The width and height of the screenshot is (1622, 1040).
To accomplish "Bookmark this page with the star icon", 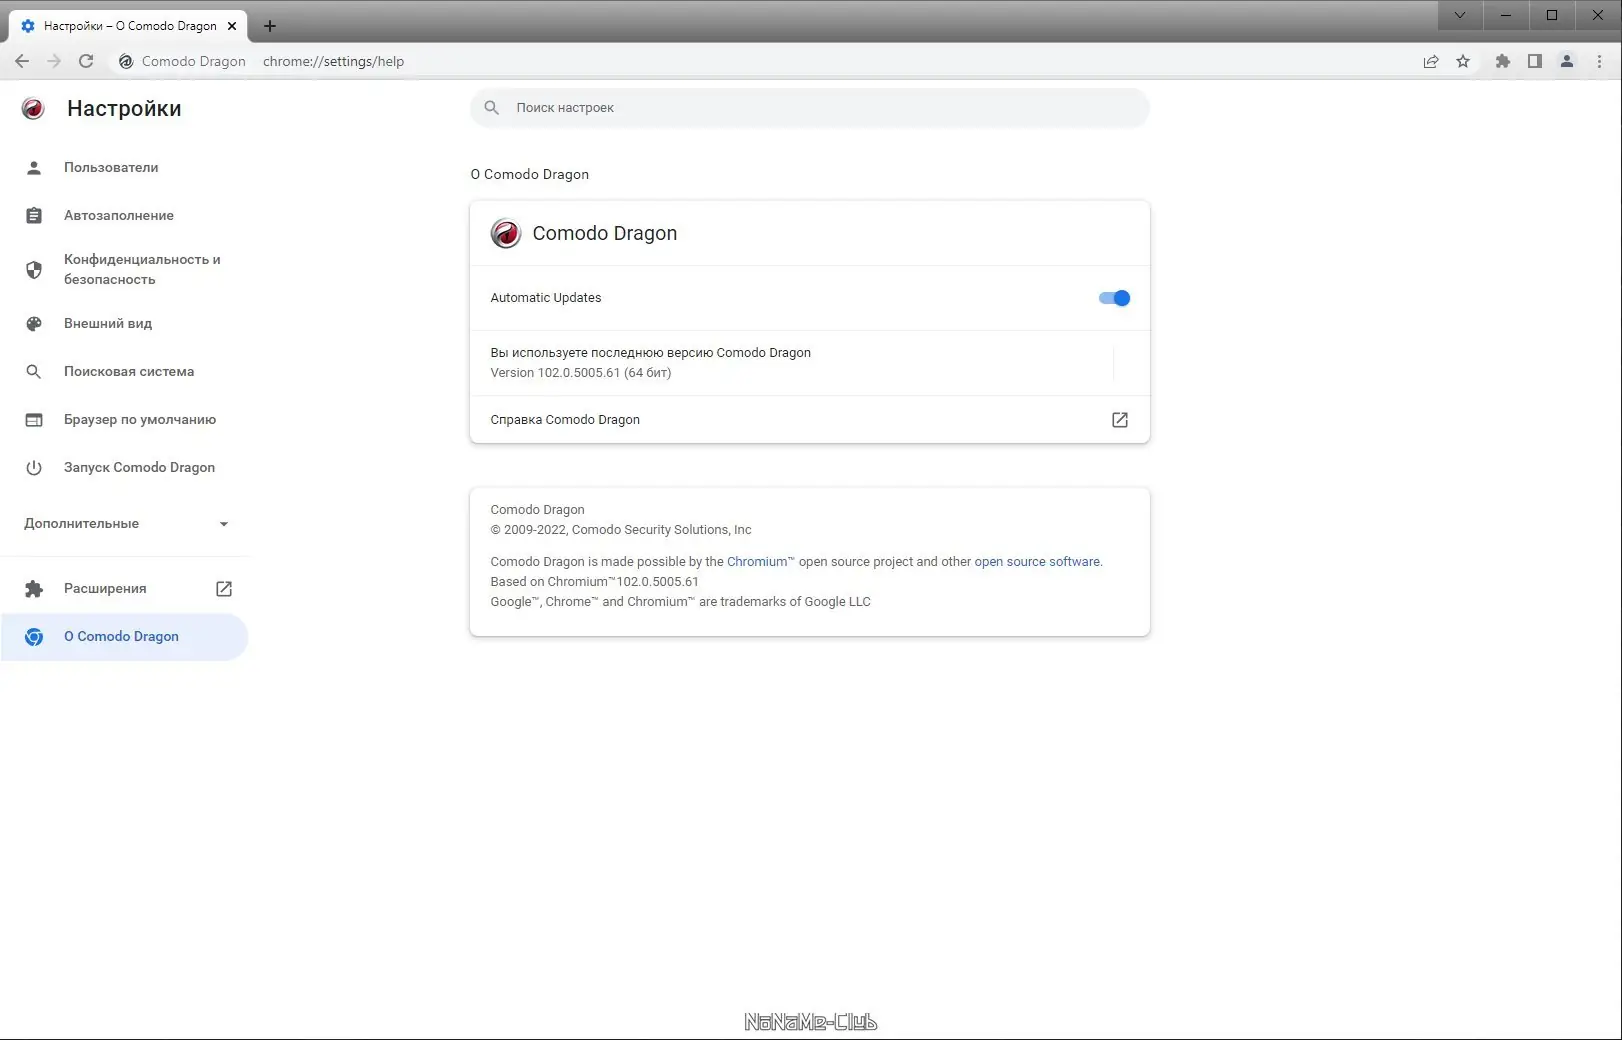I will [x=1463, y=61].
